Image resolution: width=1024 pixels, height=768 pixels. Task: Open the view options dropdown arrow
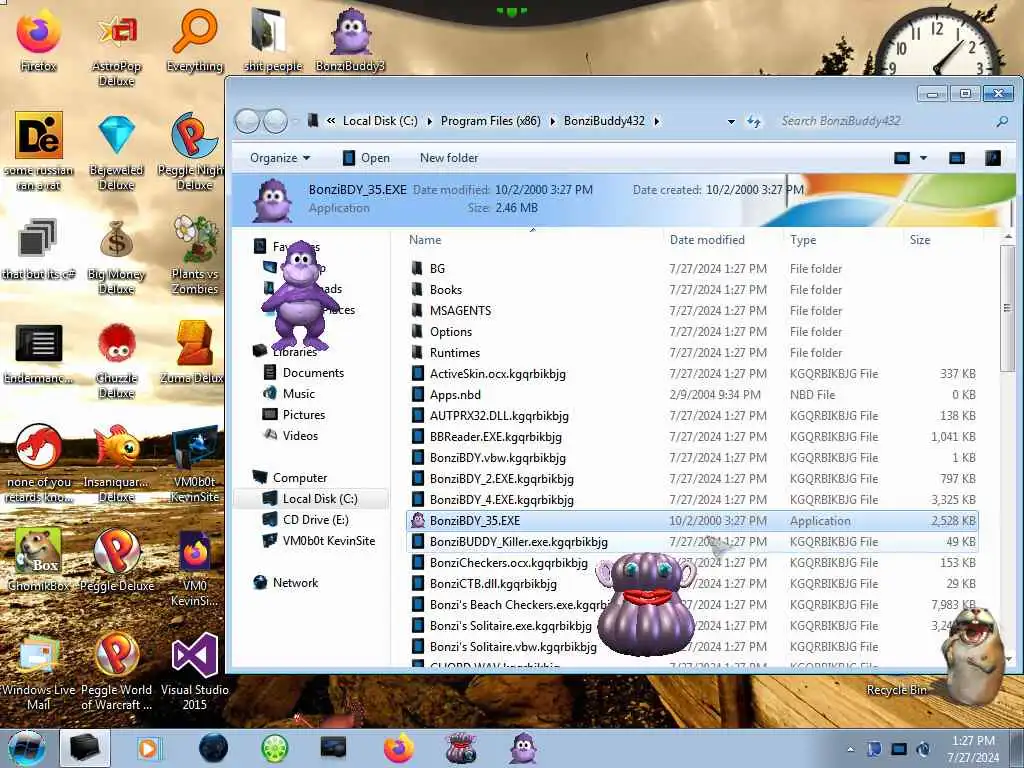pos(923,158)
